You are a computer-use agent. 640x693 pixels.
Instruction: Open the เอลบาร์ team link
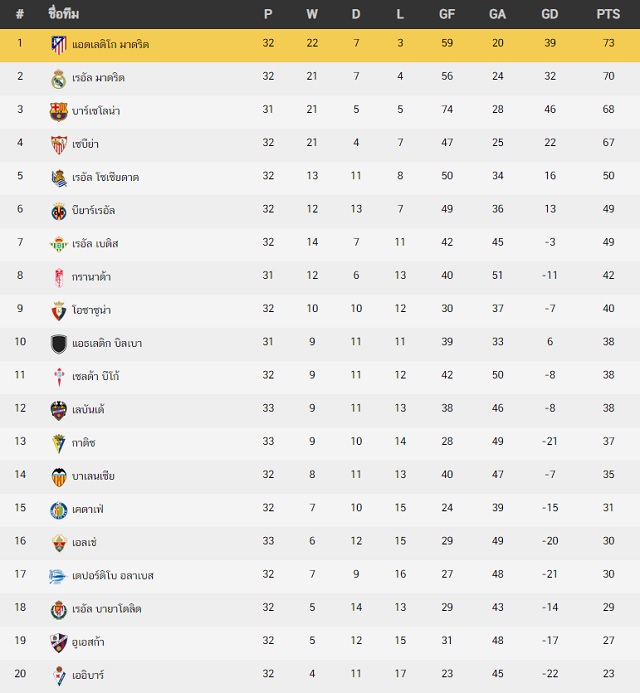coord(88,675)
